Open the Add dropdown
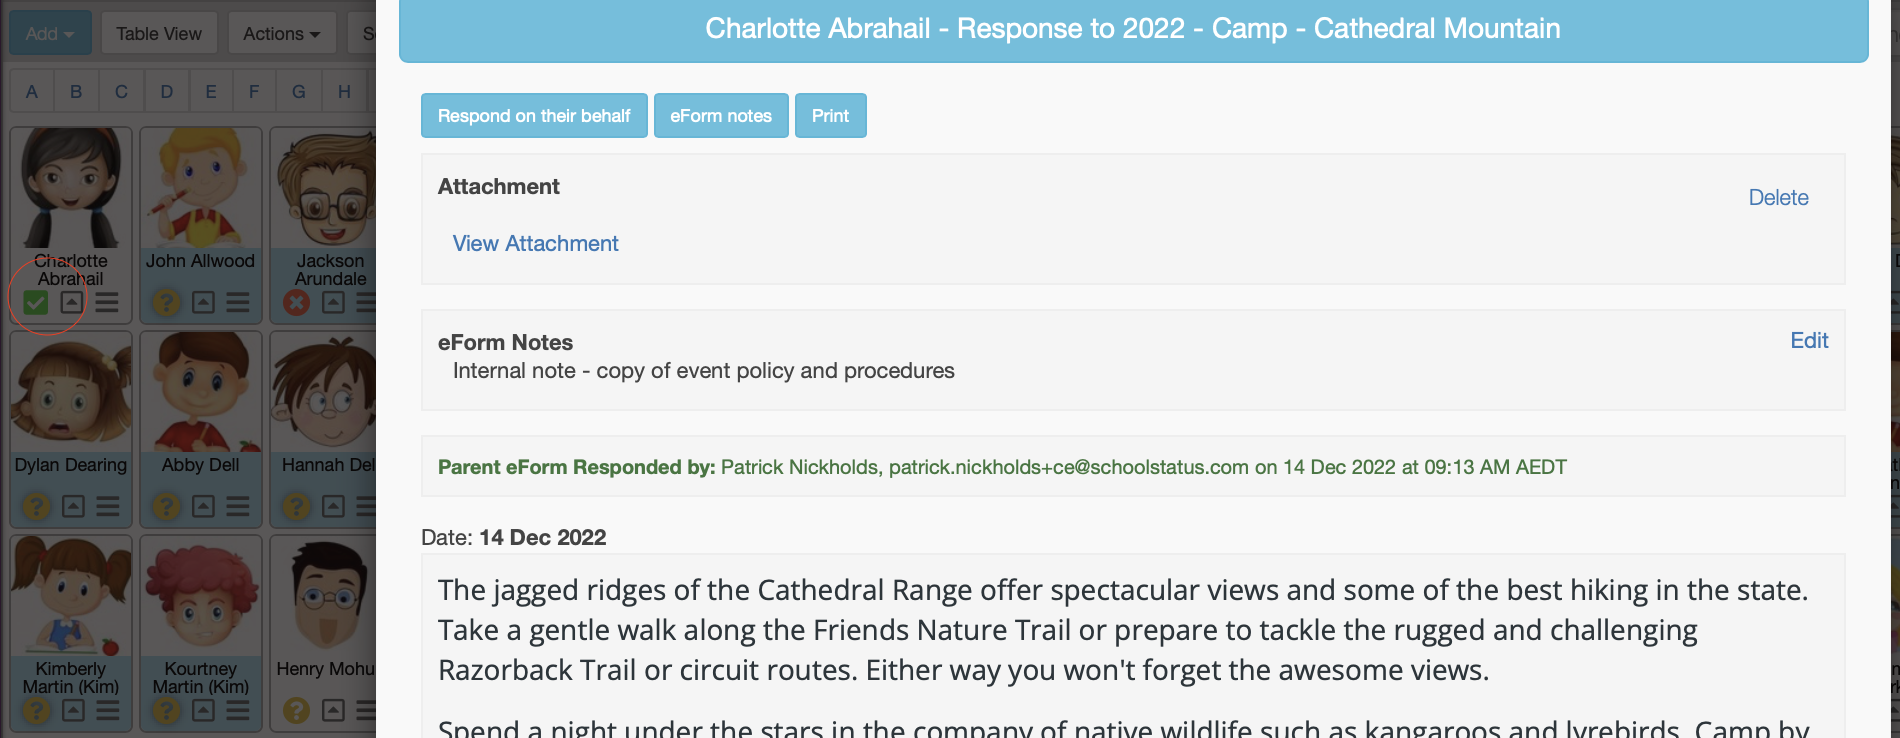This screenshot has height=738, width=1900. coord(50,34)
